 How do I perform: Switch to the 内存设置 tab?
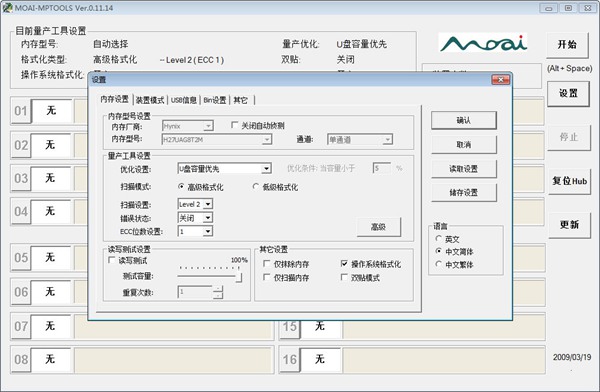coord(114,100)
